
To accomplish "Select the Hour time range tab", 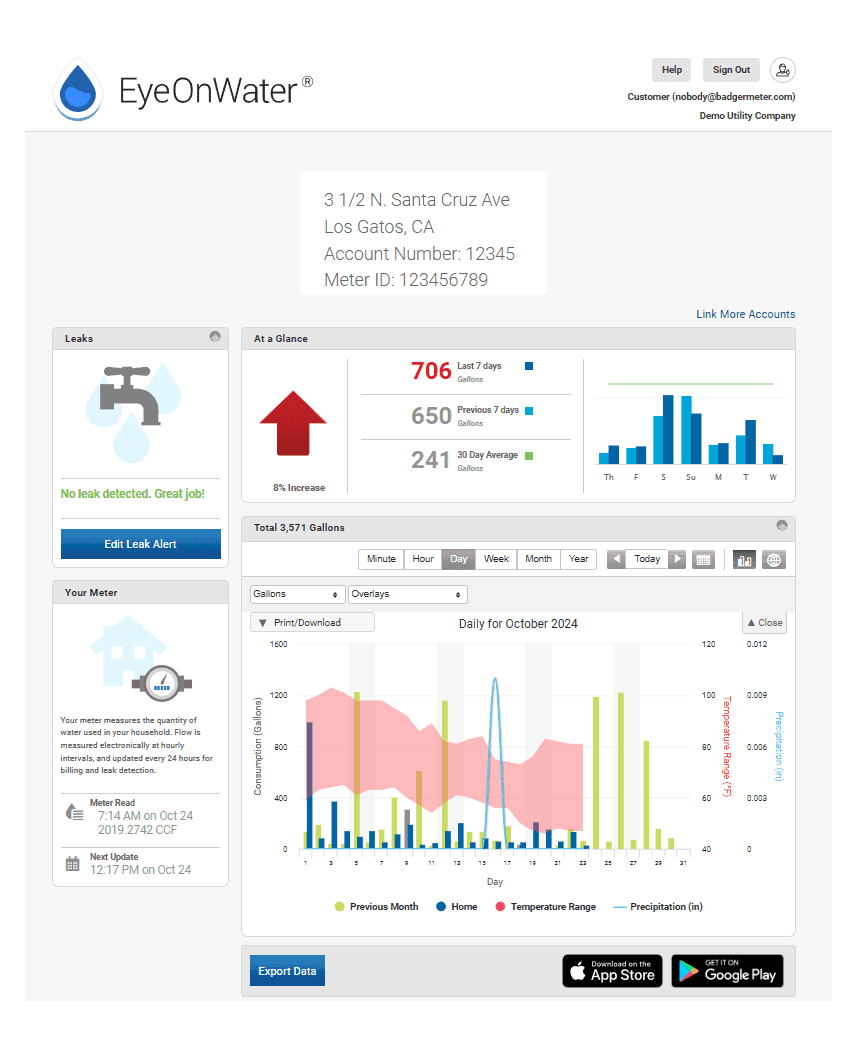I will (x=423, y=559).
